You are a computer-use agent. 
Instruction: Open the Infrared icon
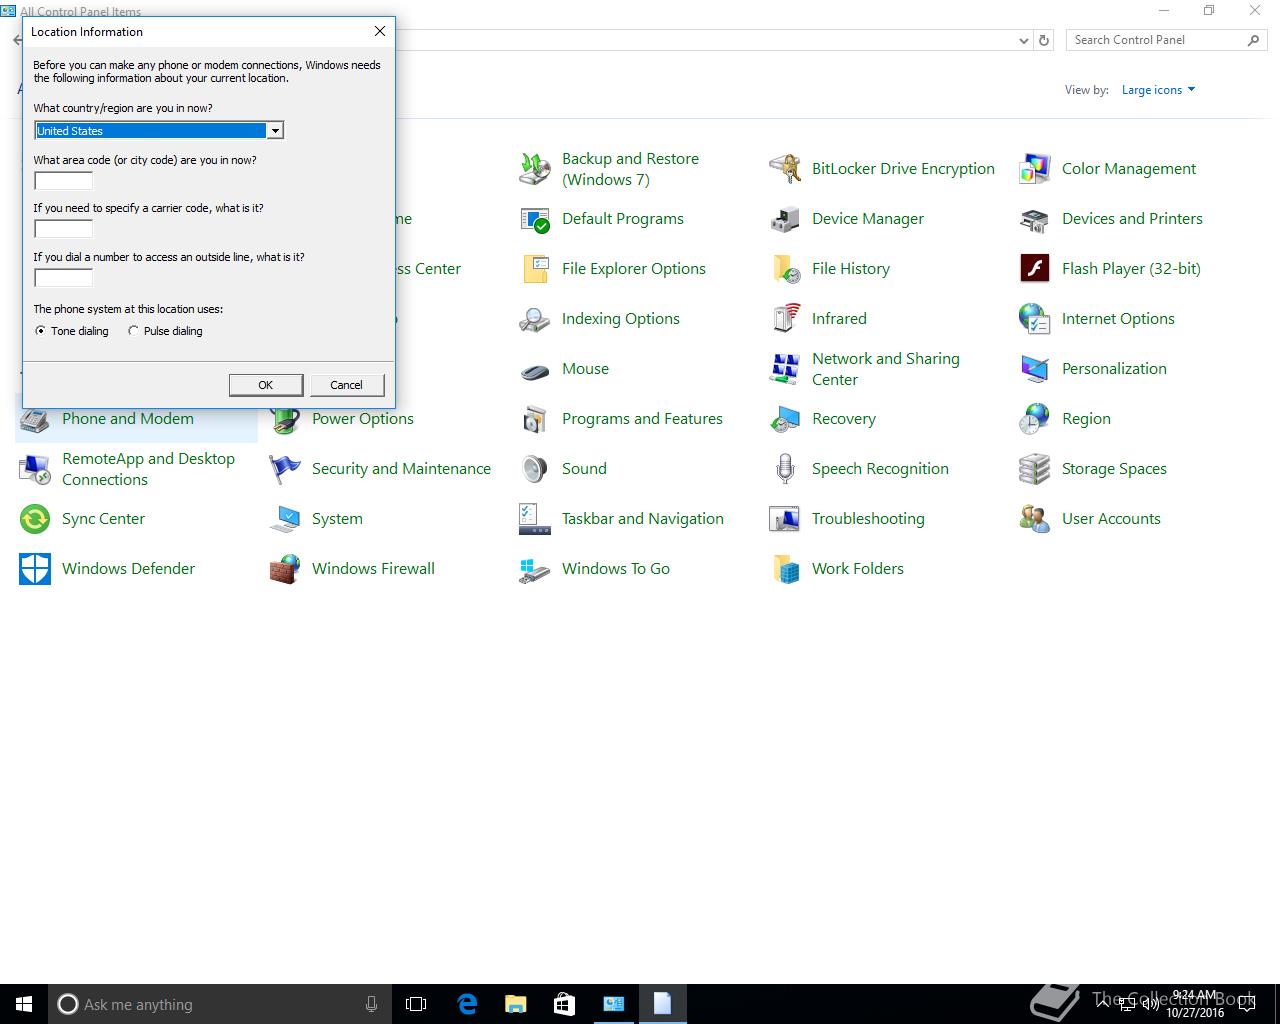click(x=785, y=319)
